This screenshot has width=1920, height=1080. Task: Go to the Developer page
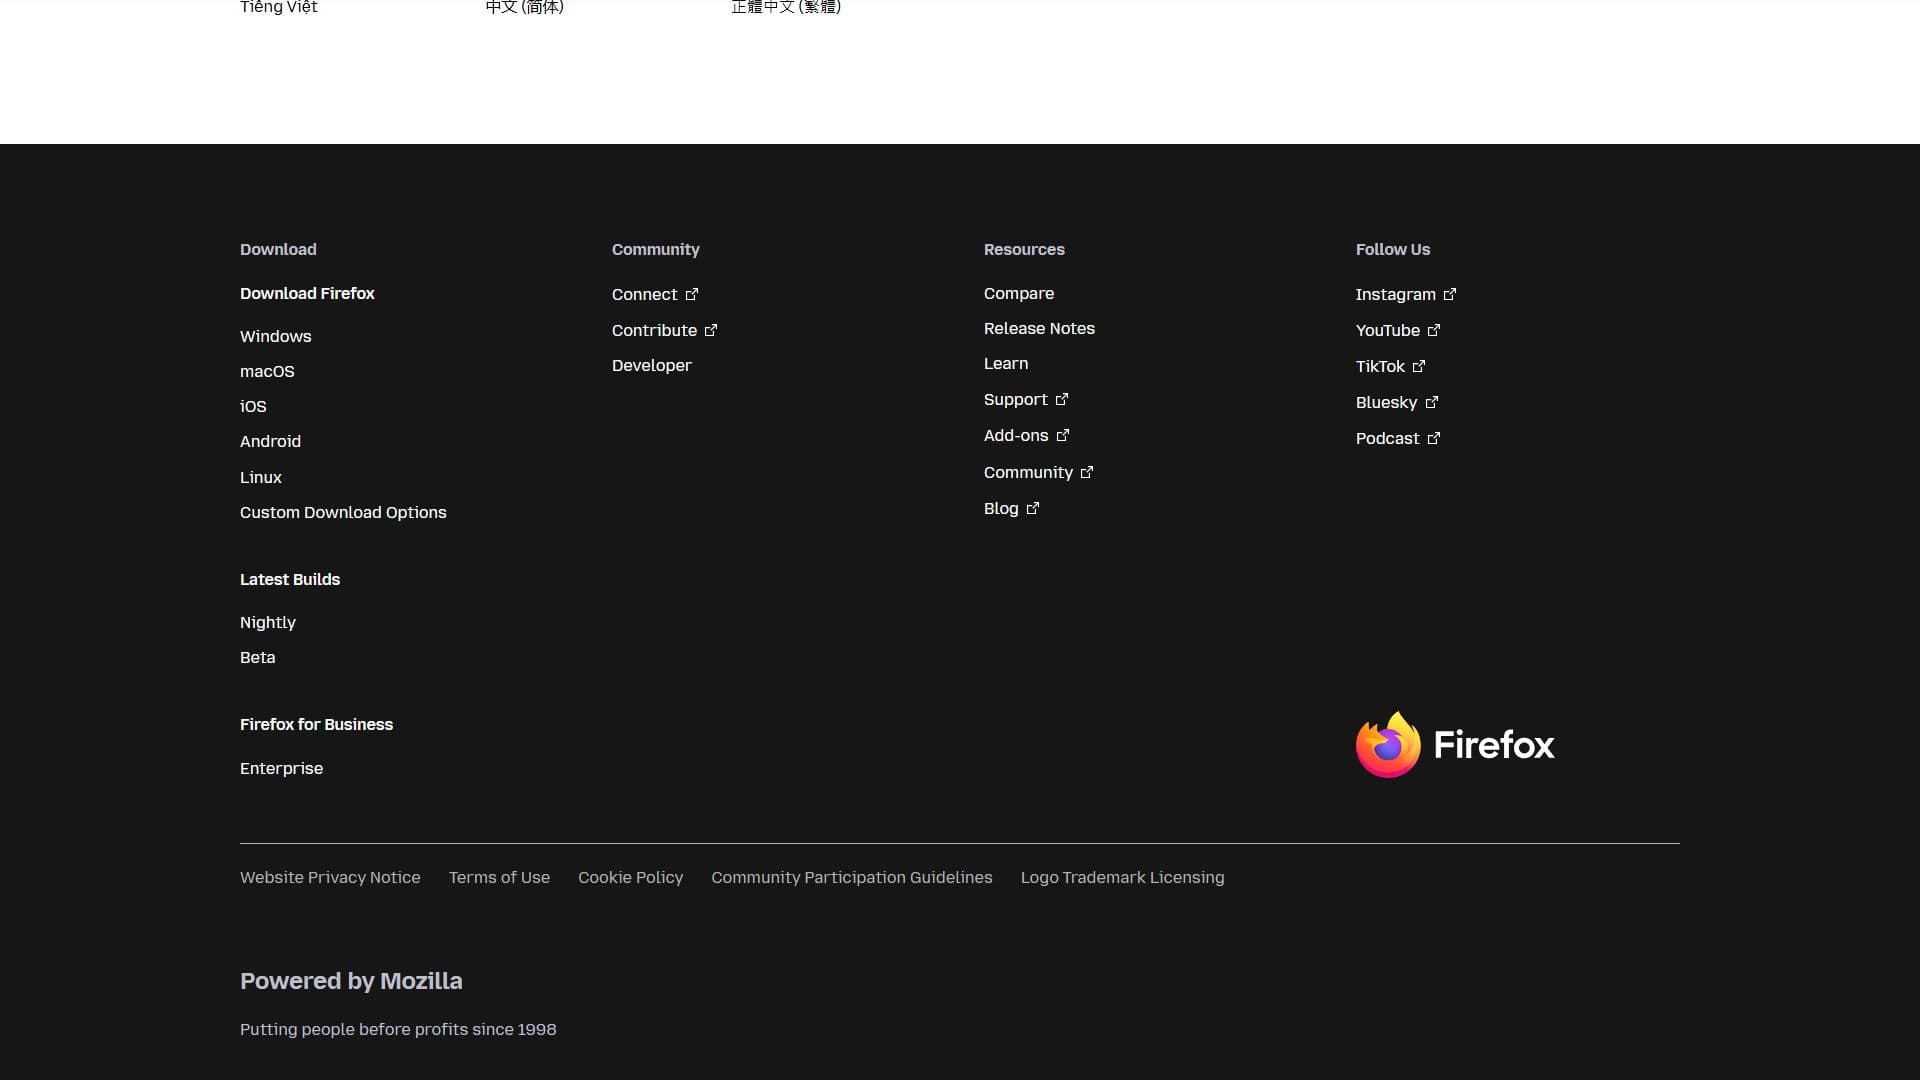click(x=652, y=365)
